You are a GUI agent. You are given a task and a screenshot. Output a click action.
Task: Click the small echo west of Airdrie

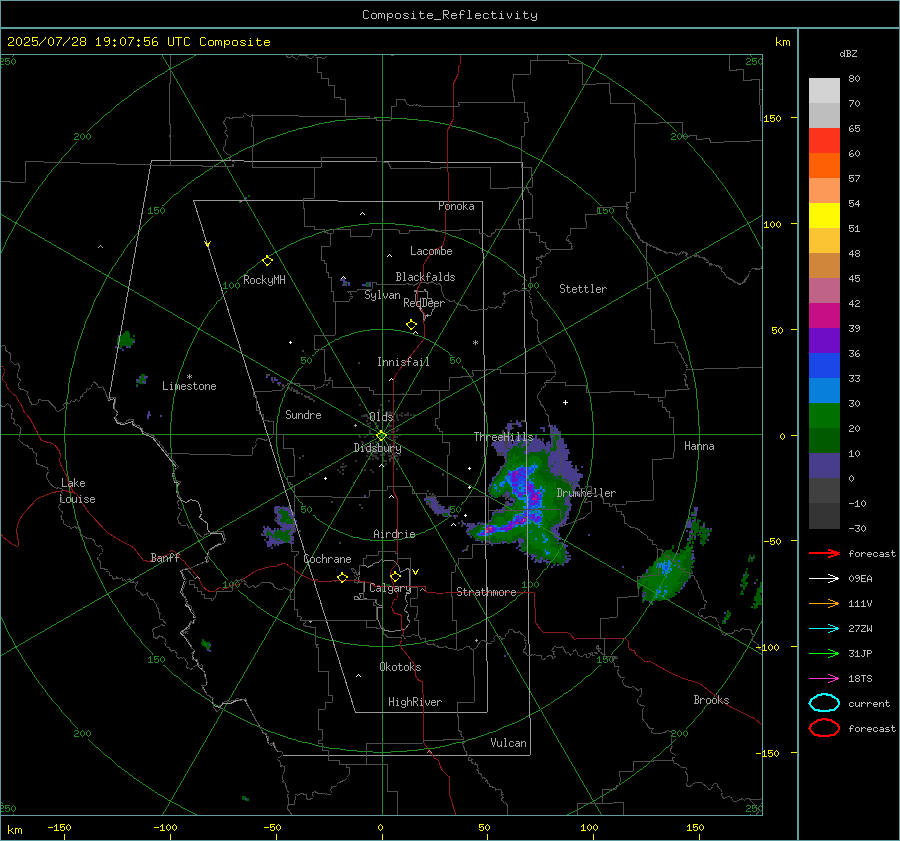click(x=280, y=528)
